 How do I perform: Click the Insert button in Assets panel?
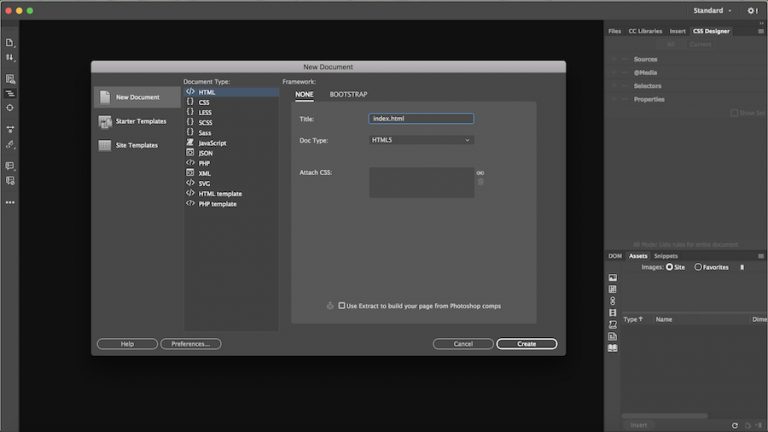click(x=638, y=425)
